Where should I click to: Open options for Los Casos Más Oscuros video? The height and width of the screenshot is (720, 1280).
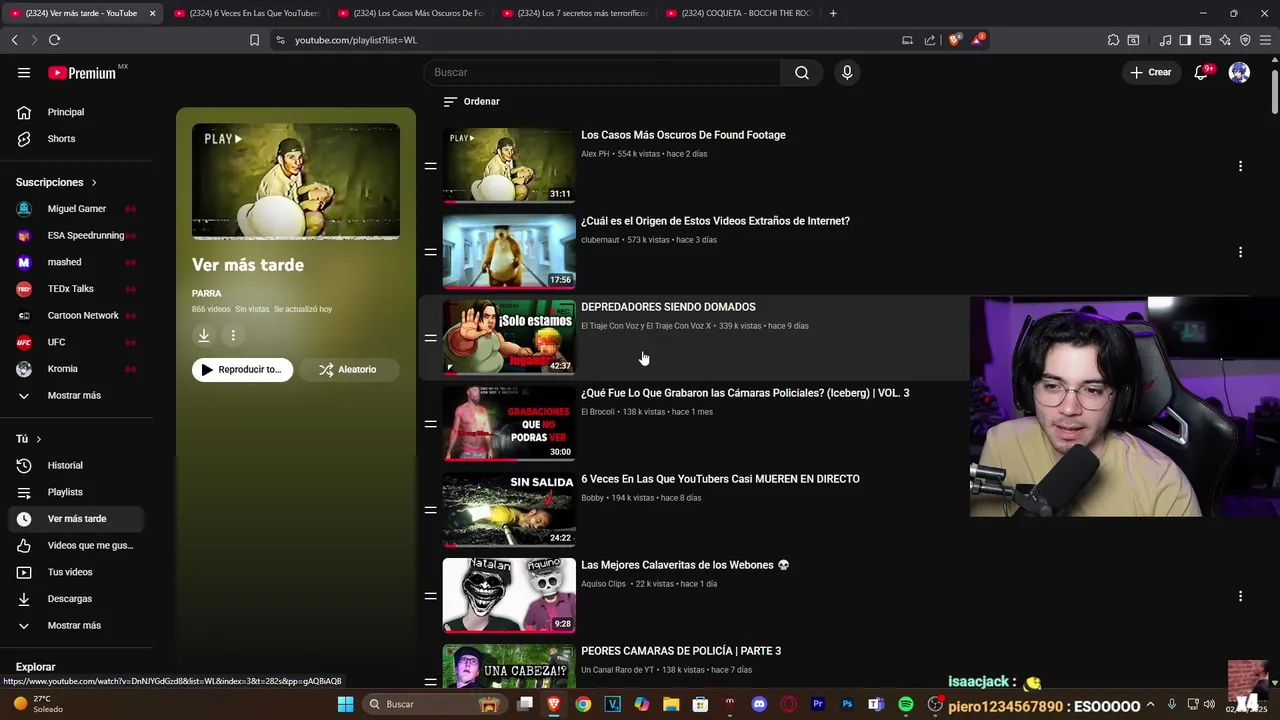pos(1240,166)
